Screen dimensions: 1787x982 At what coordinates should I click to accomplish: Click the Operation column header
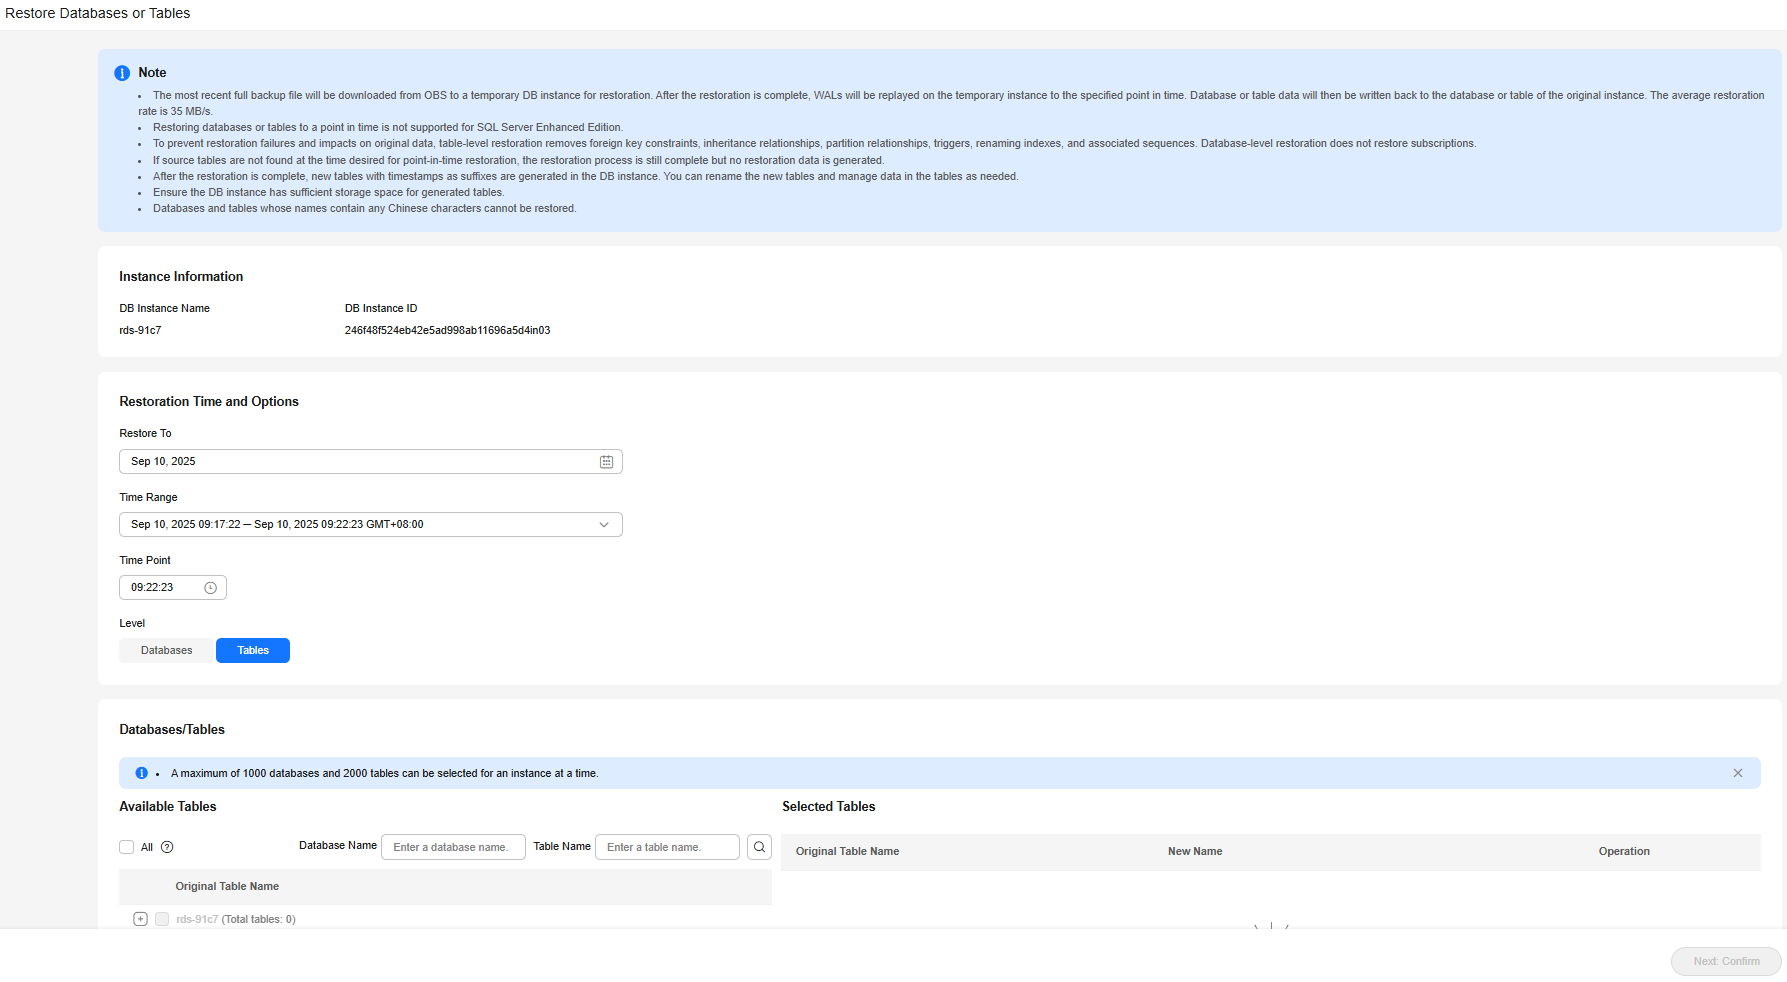pyautogui.click(x=1624, y=852)
